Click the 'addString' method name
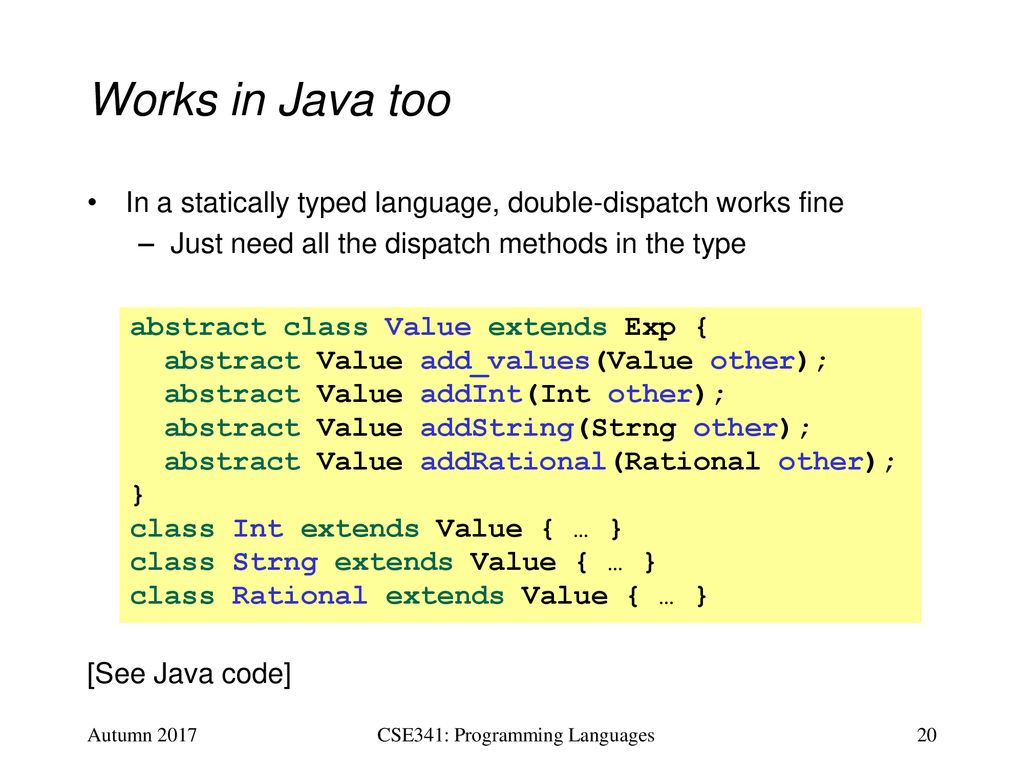1024x768 pixels. [x=496, y=429]
